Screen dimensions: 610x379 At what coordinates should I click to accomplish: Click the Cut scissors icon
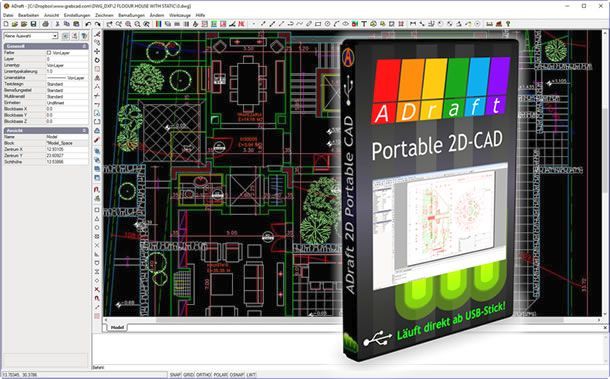coord(58,24)
